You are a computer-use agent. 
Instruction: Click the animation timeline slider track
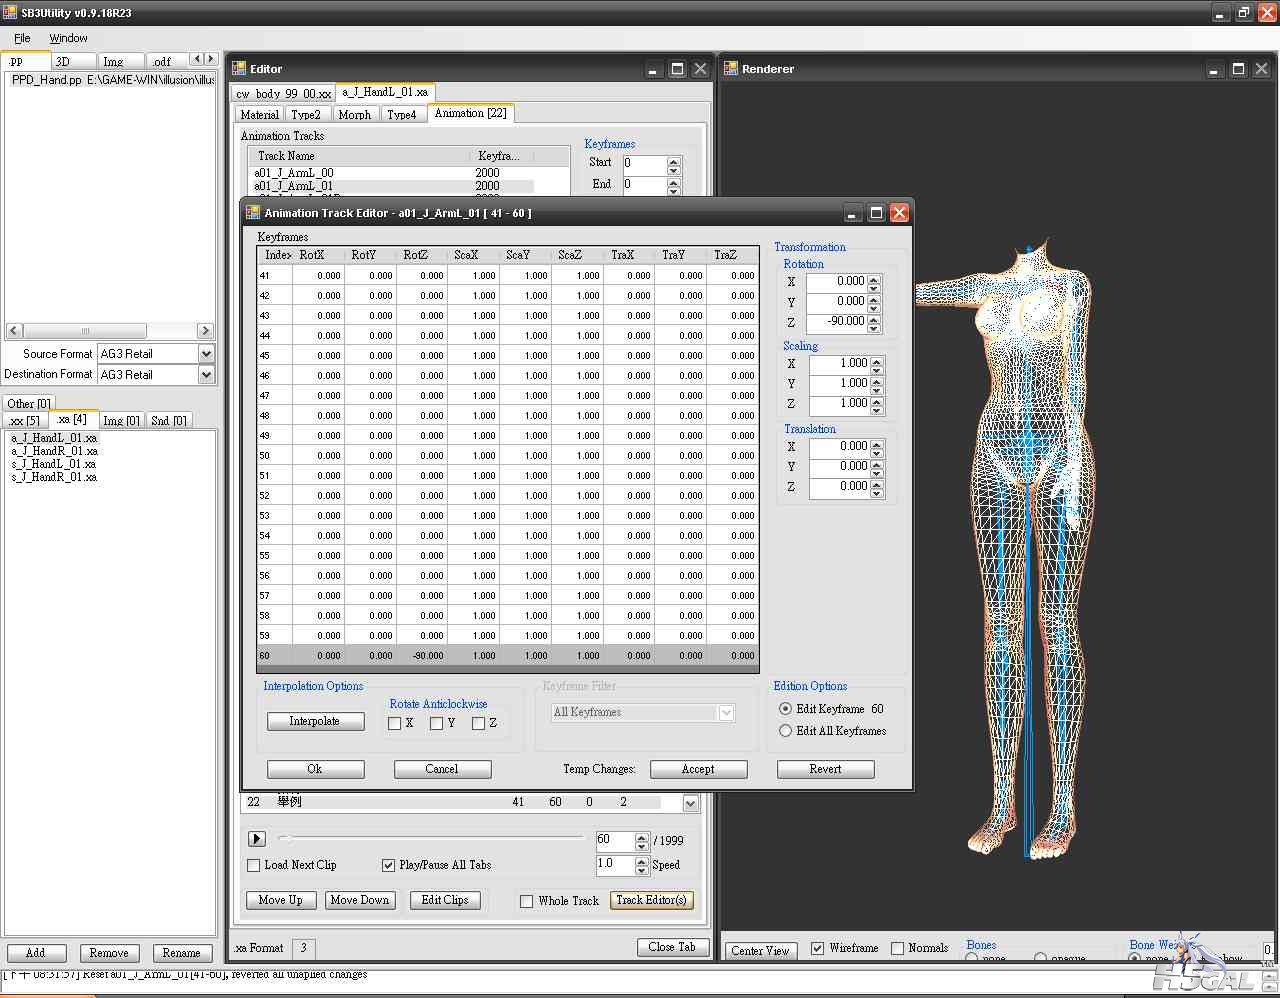(432, 838)
